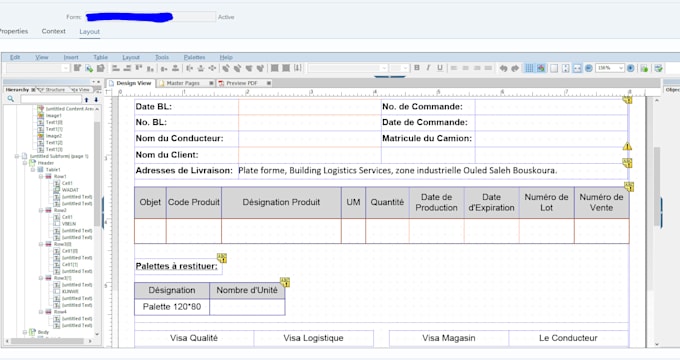Select the Body node in Hierarchy
The width and height of the screenshot is (680, 360).
pos(43,332)
